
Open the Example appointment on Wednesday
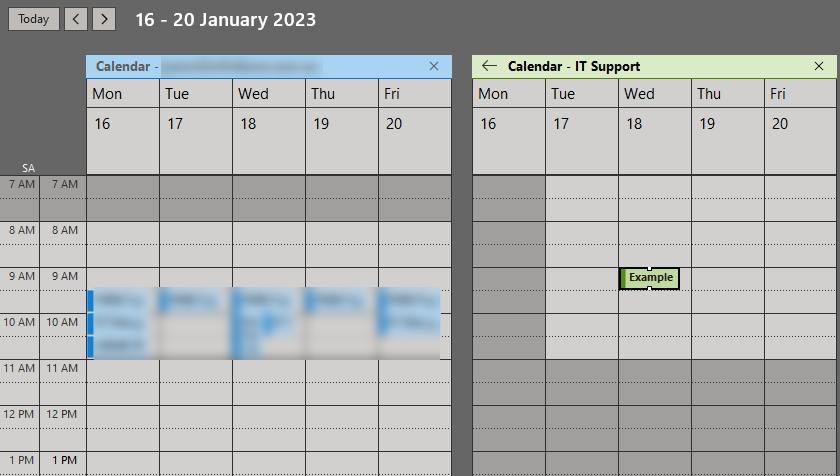[651, 277]
